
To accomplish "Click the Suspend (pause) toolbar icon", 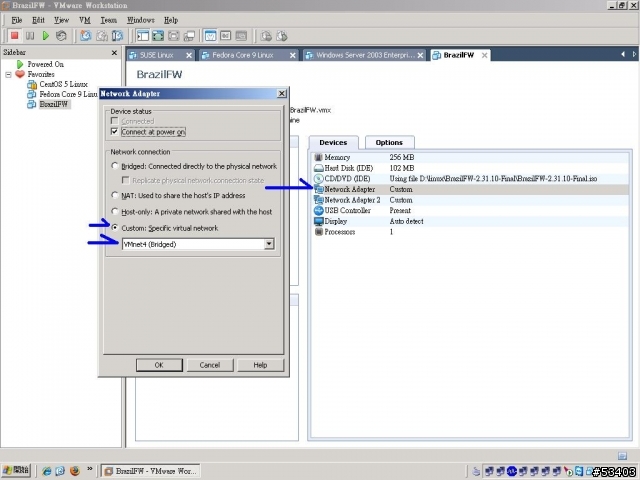I will pyautogui.click(x=30, y=36).
